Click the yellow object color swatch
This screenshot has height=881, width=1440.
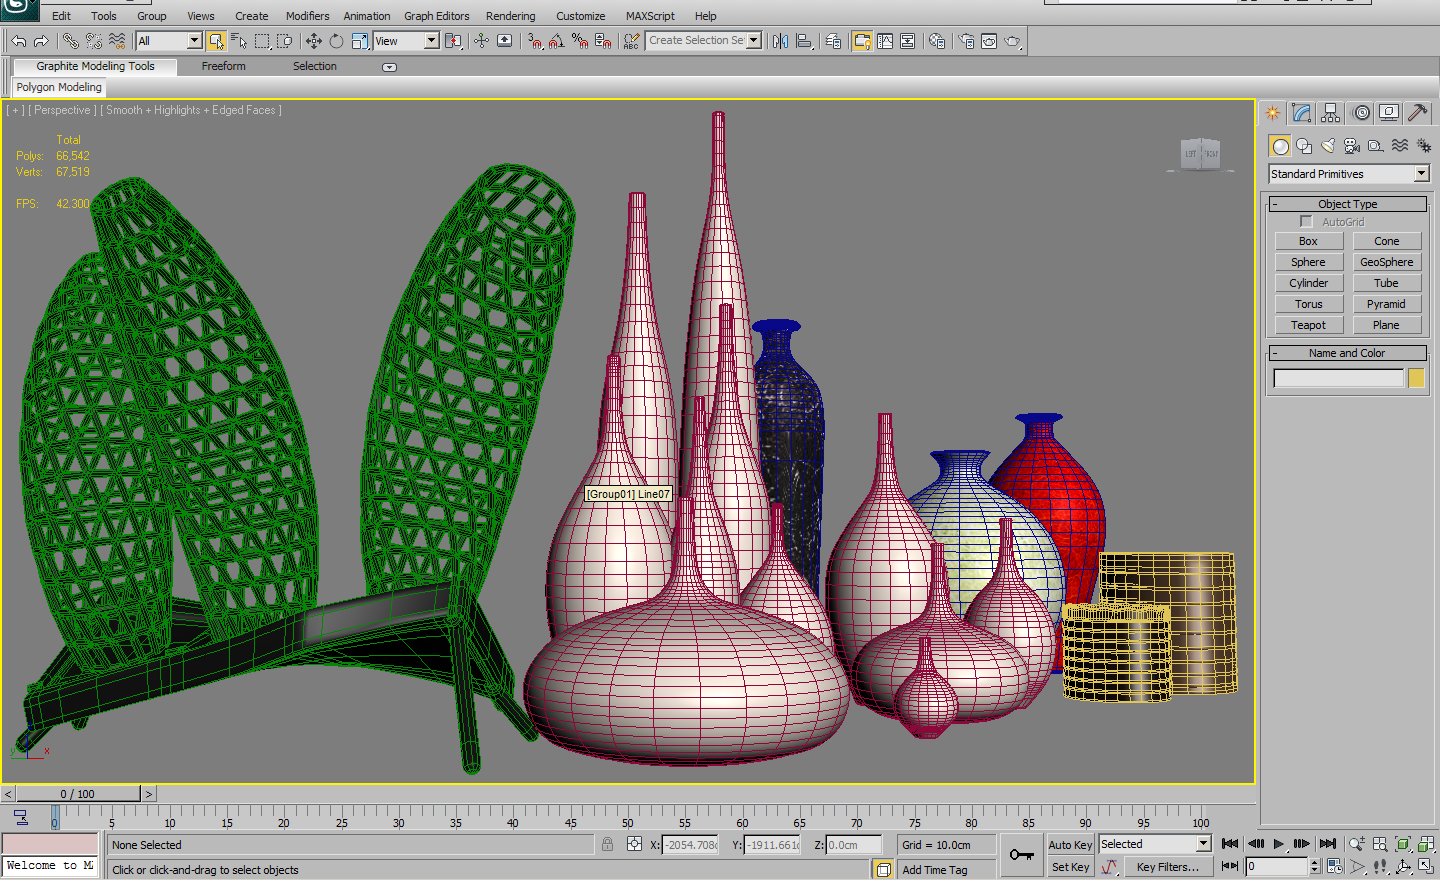point(1416,377)
